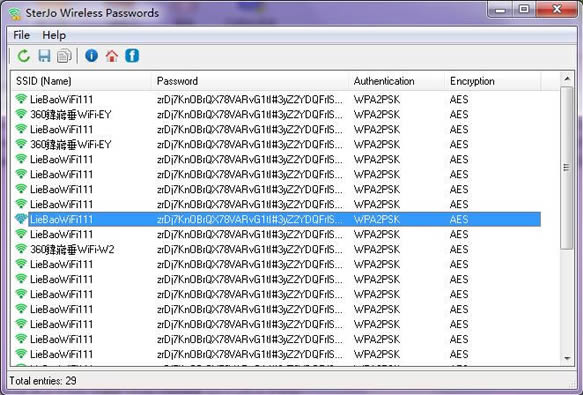
Task: Maximize the SterJo Wireless Passwords window
Action: (524, 9)
